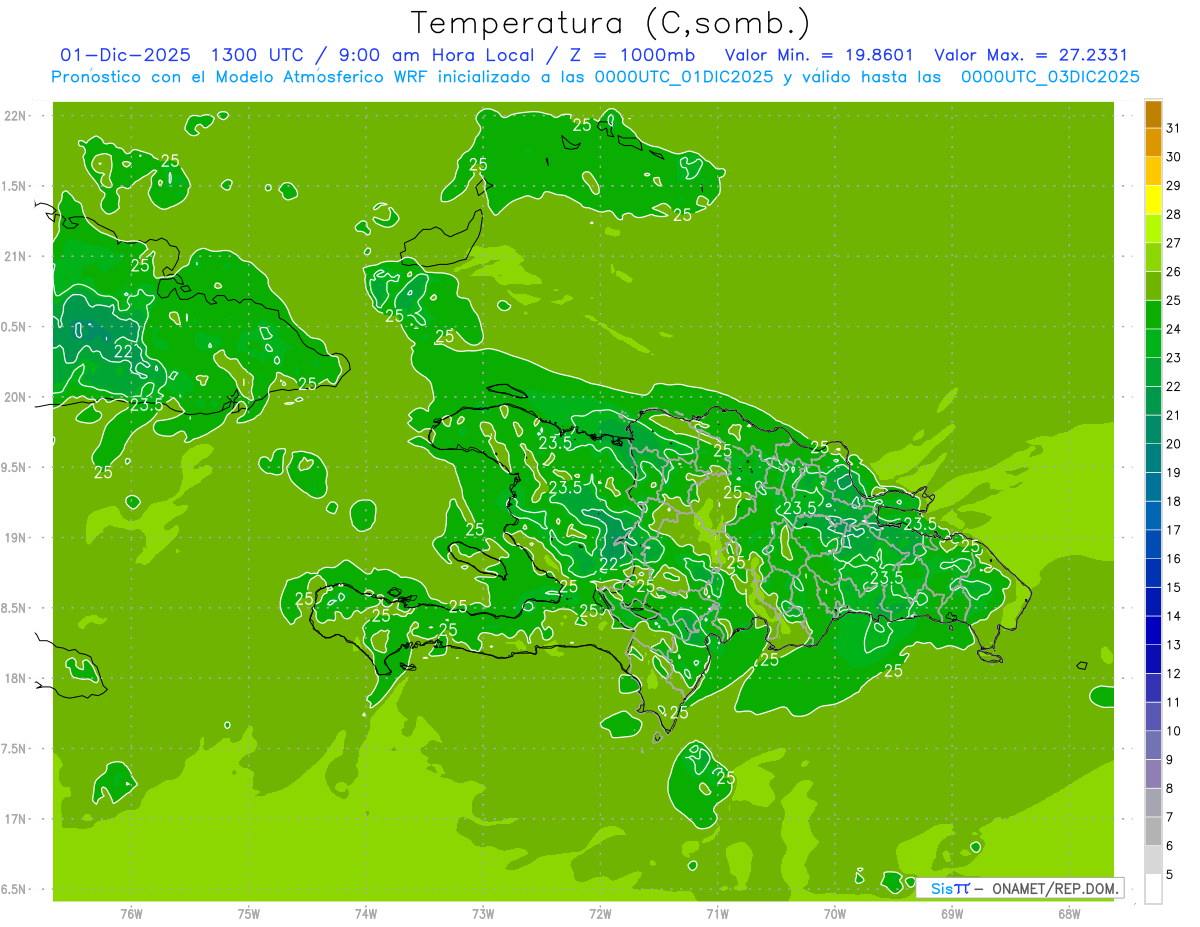The height and width of the screenshot is (927, 1200).
Task: Click the 69W longitude axis label
Action: click(952, 914)
